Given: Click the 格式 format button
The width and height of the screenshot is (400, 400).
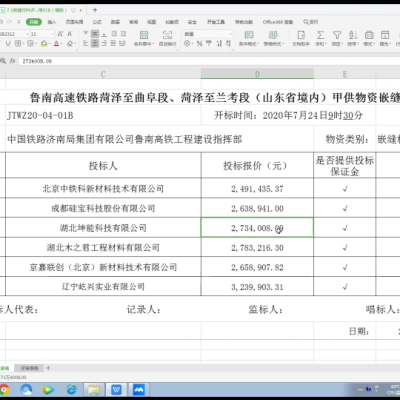Looking at the screenshot, I should coord(369,38).
